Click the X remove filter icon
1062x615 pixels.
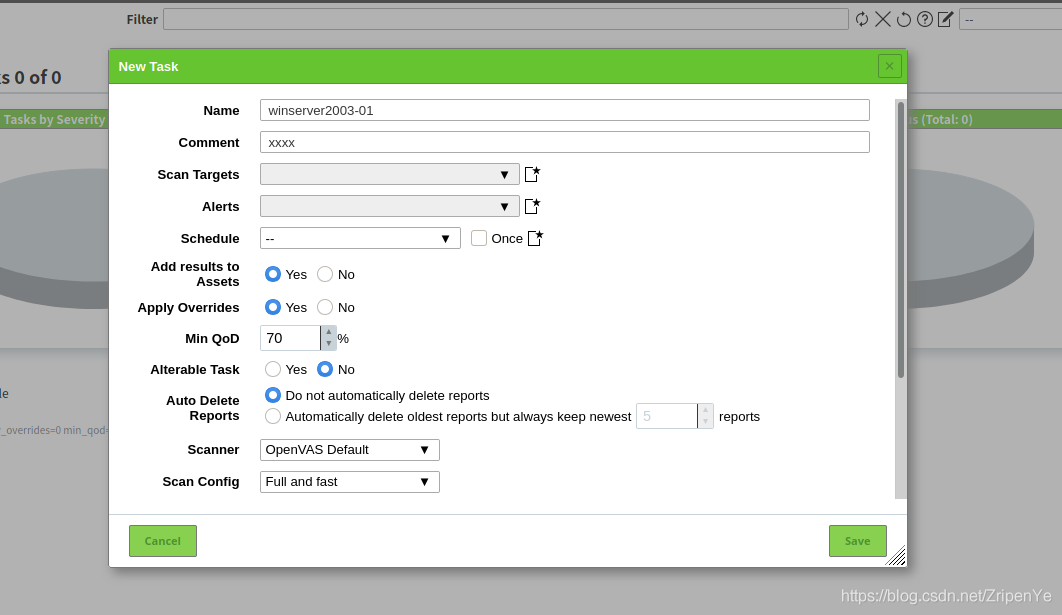(x=883, y=19)
